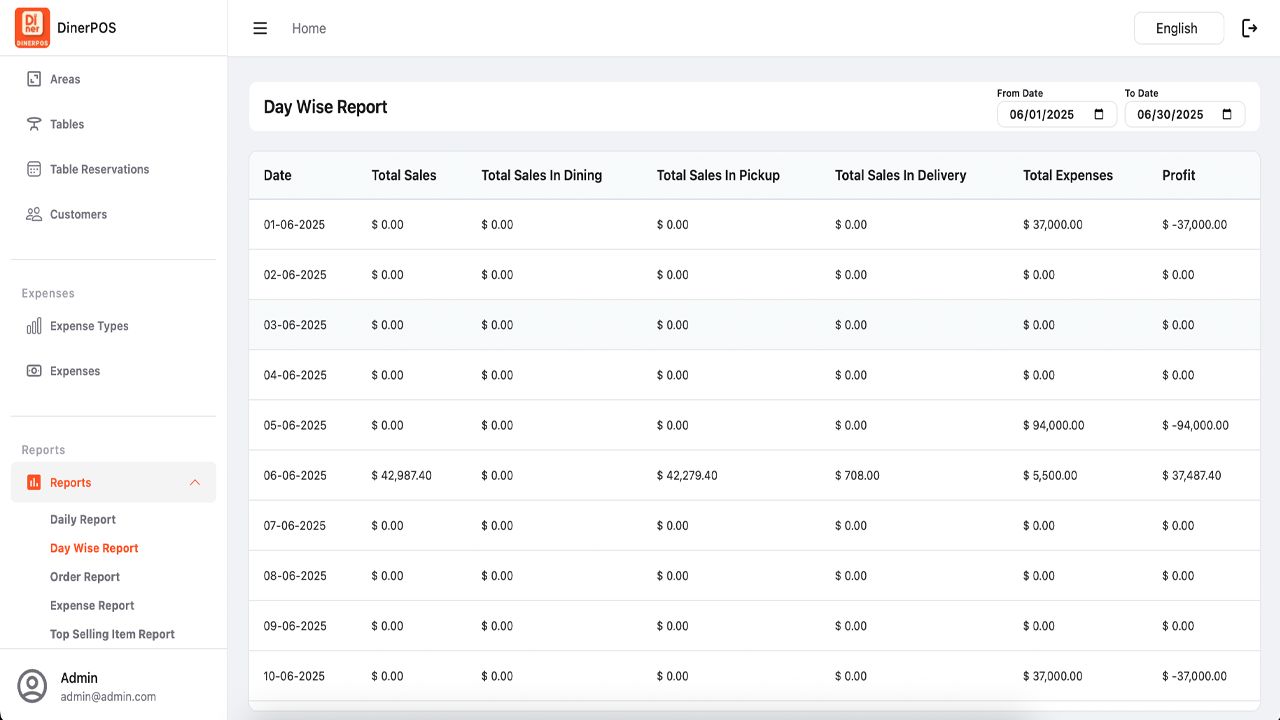Click the Expense Types chart icon
Viewport: 1280px width, 720px height.
pos(34,326)
